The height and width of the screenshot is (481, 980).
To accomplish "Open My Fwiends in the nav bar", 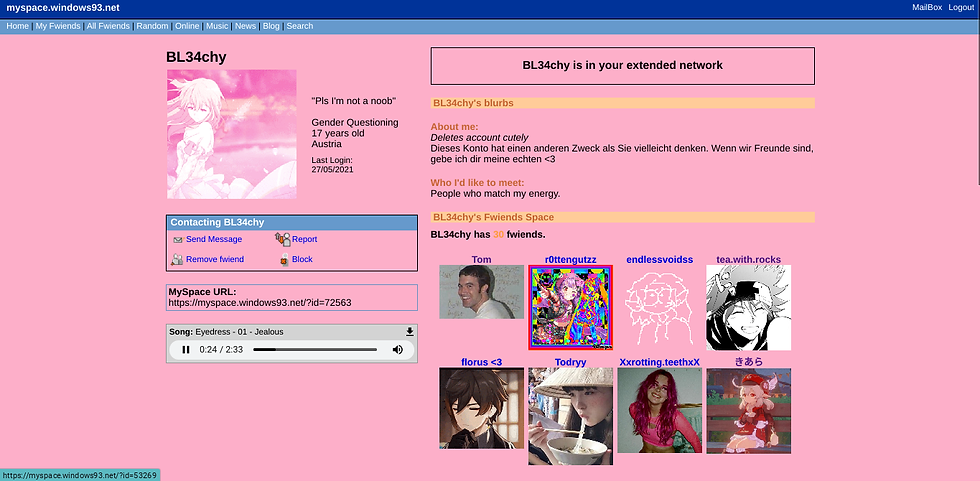I will tap(58, 26).
